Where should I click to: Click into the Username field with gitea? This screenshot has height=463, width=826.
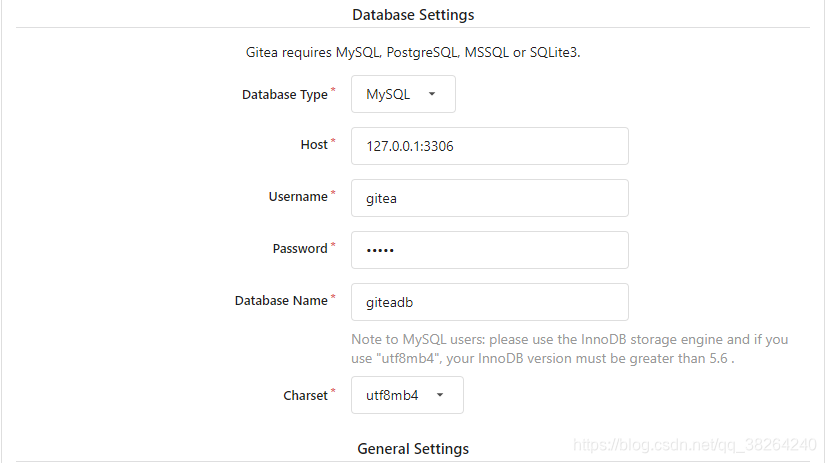click(x=490, y=198)
